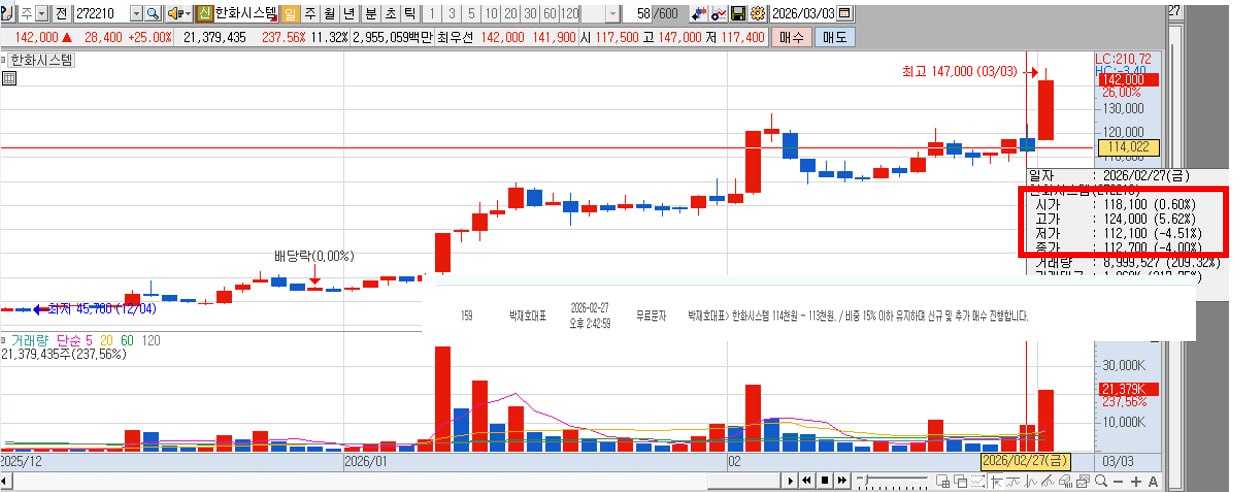Select 월 monthly period toggle

click(329, 14)
